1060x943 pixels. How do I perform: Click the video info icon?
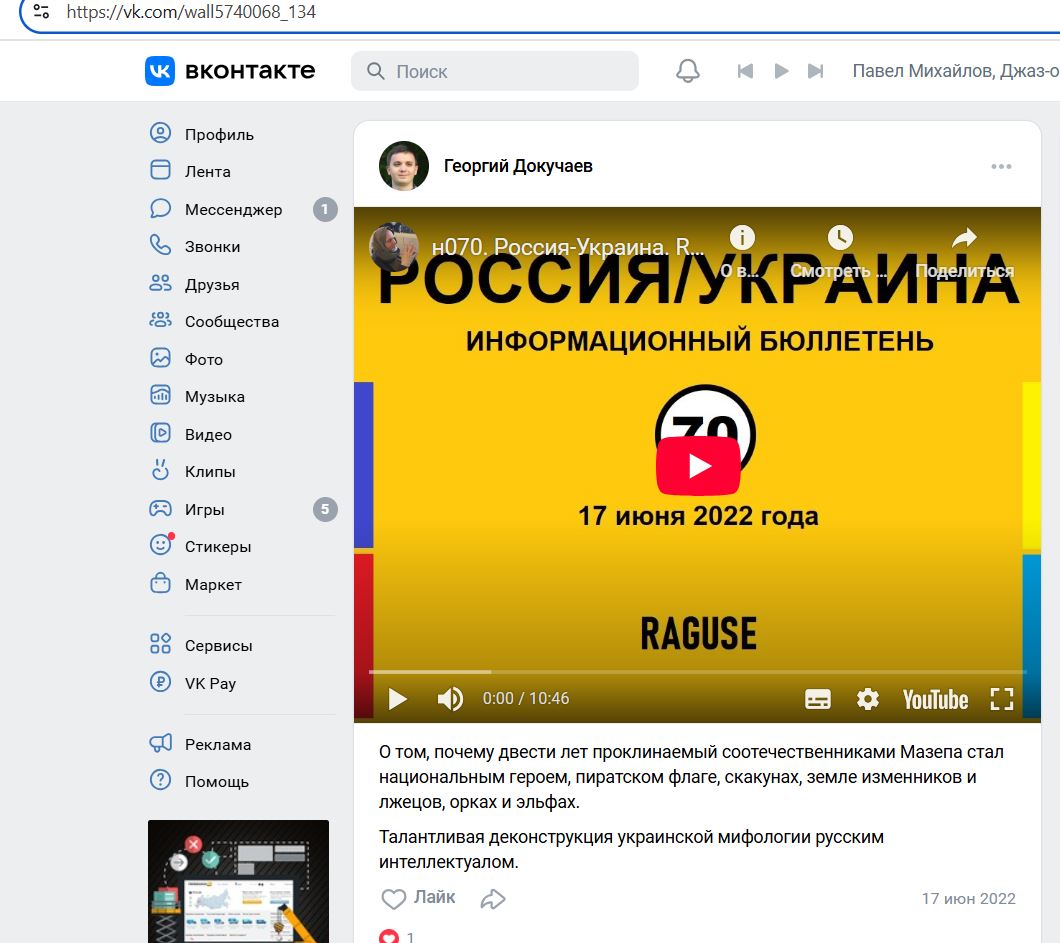pyautogui.click(x=742, y=238)
